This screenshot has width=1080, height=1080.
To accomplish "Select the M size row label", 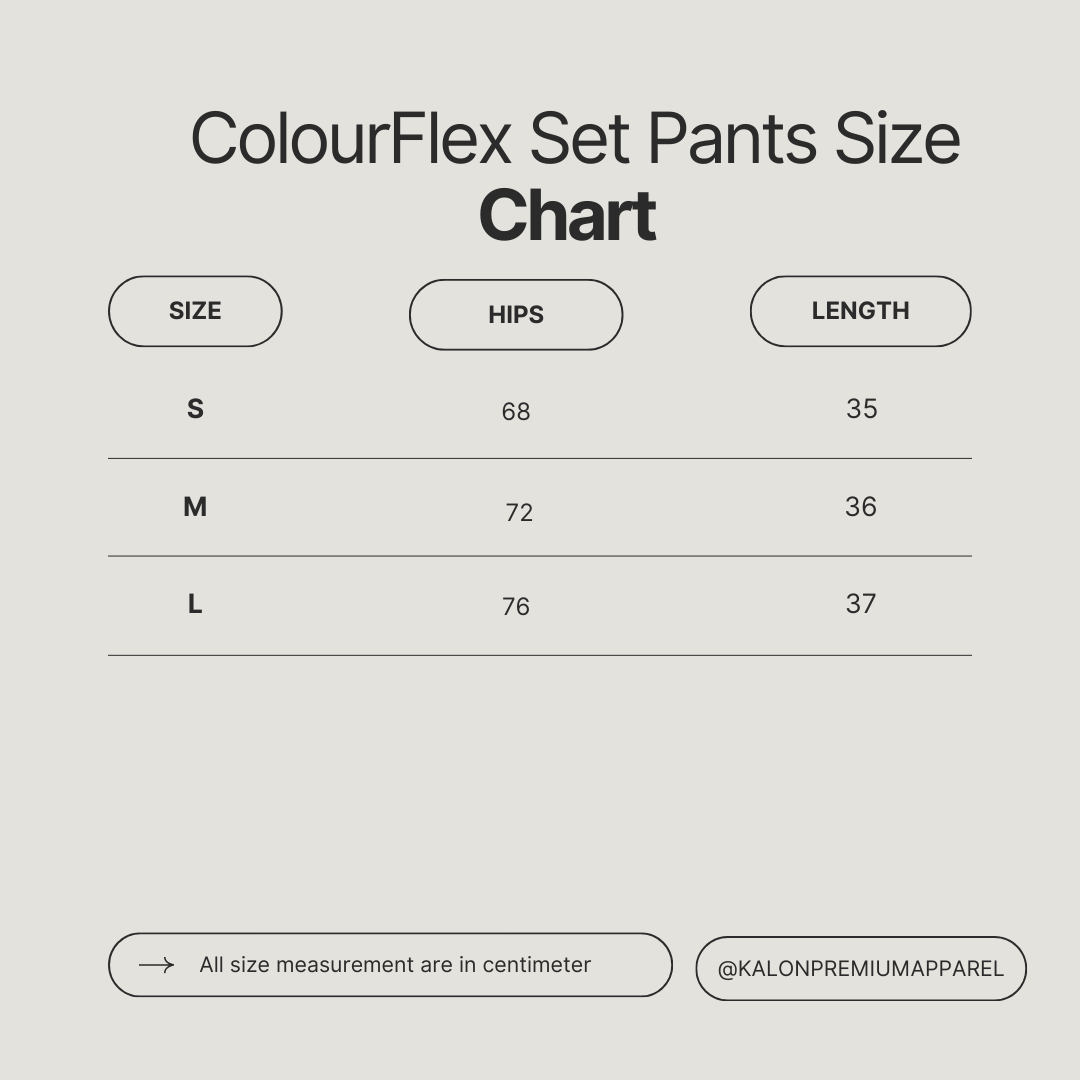I will coord(195,507).
